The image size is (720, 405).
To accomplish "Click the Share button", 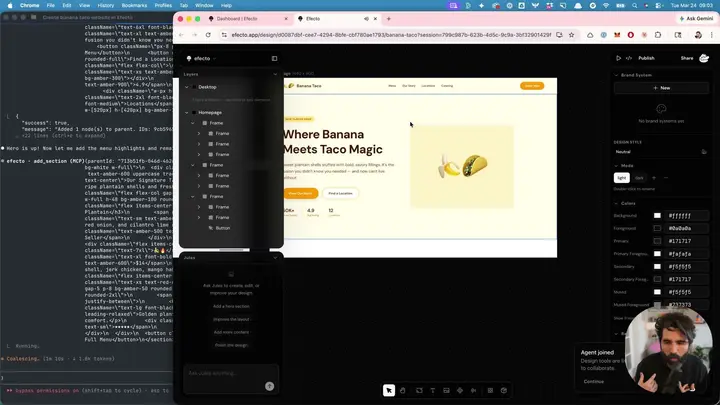I will pos(687,58).
